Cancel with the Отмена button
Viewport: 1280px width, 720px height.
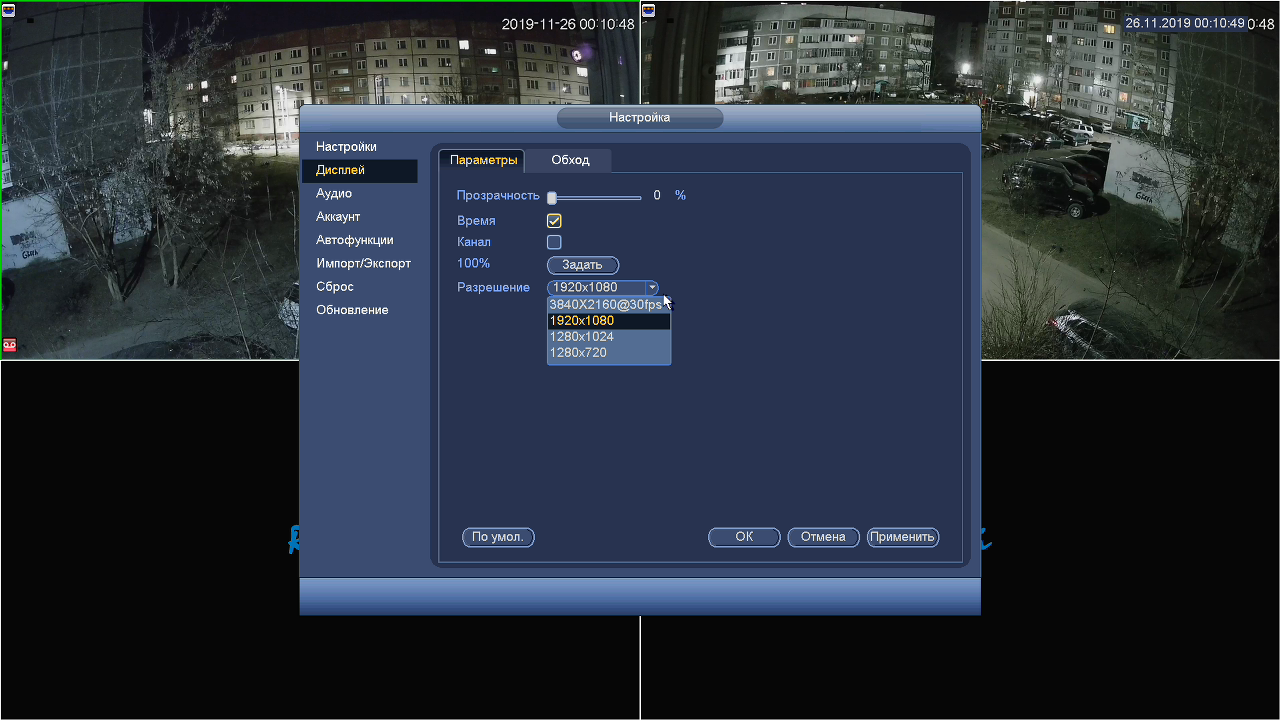click(x=823, y=537)
